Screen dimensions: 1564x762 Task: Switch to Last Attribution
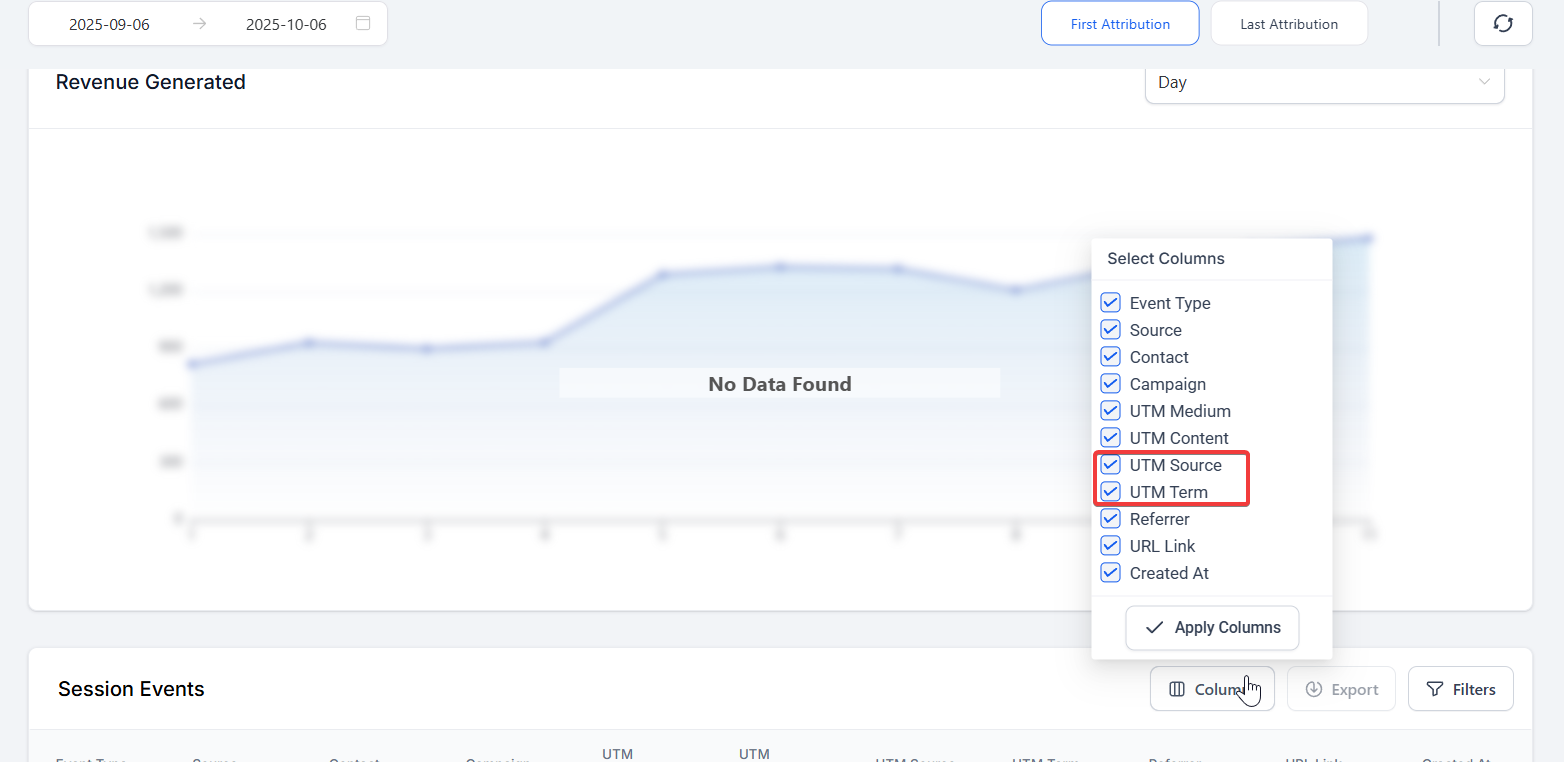[1289, 24]
